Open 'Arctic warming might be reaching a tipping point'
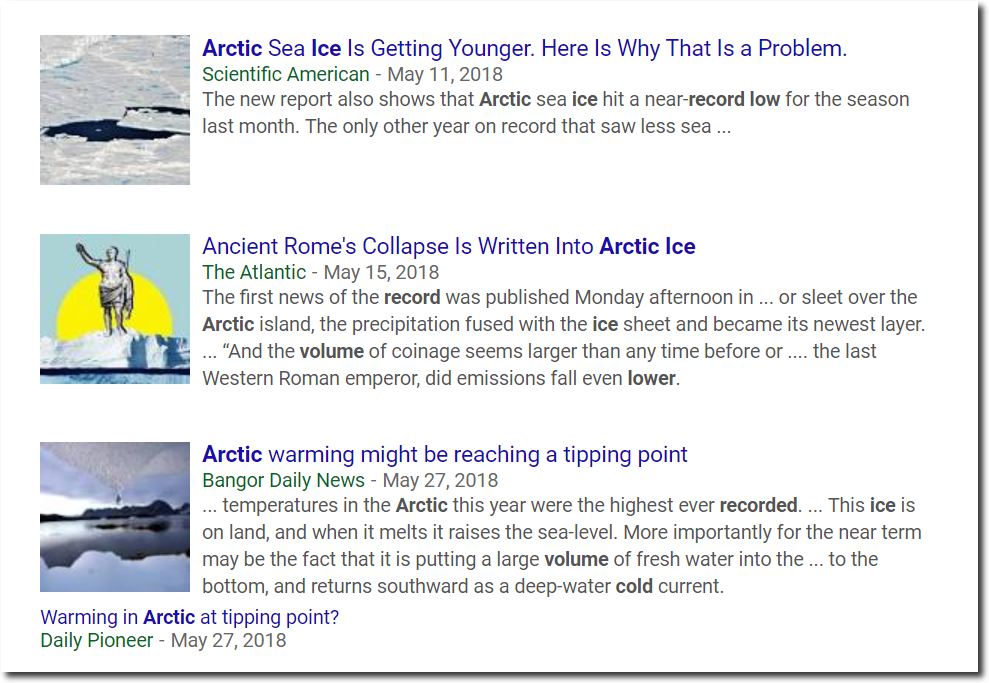This screenshot has width=989, height=683. (445, 455)
